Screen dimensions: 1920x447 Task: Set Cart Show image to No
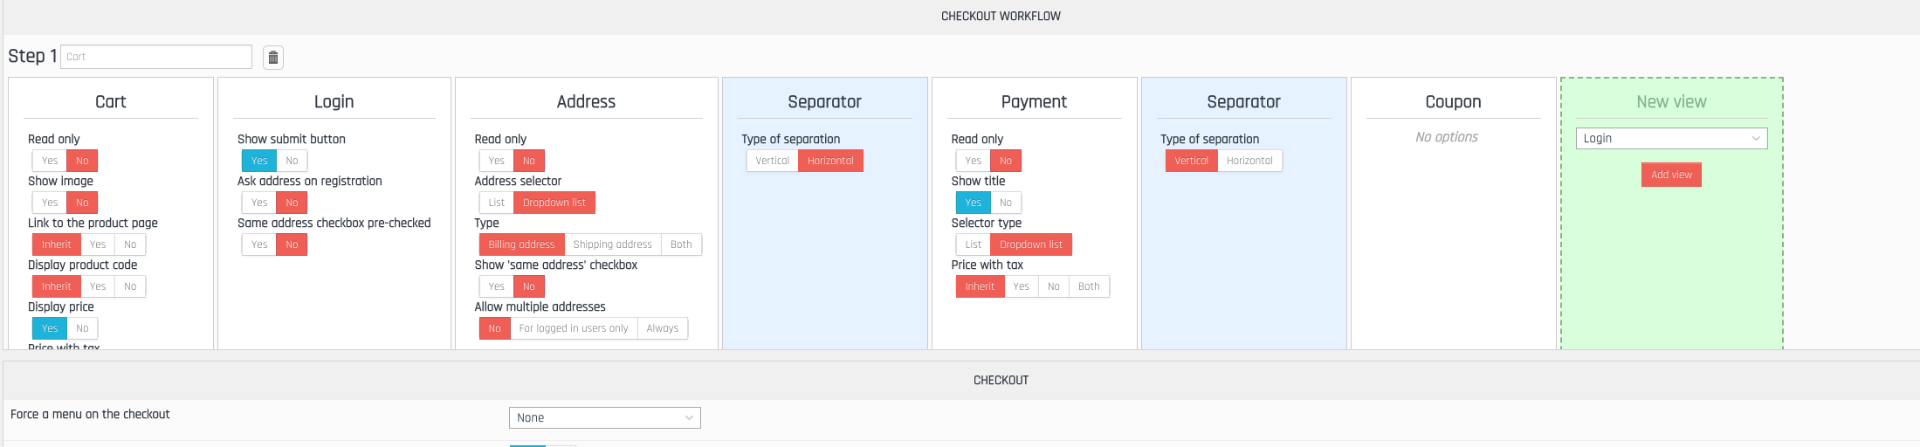(x=82, y=203)
